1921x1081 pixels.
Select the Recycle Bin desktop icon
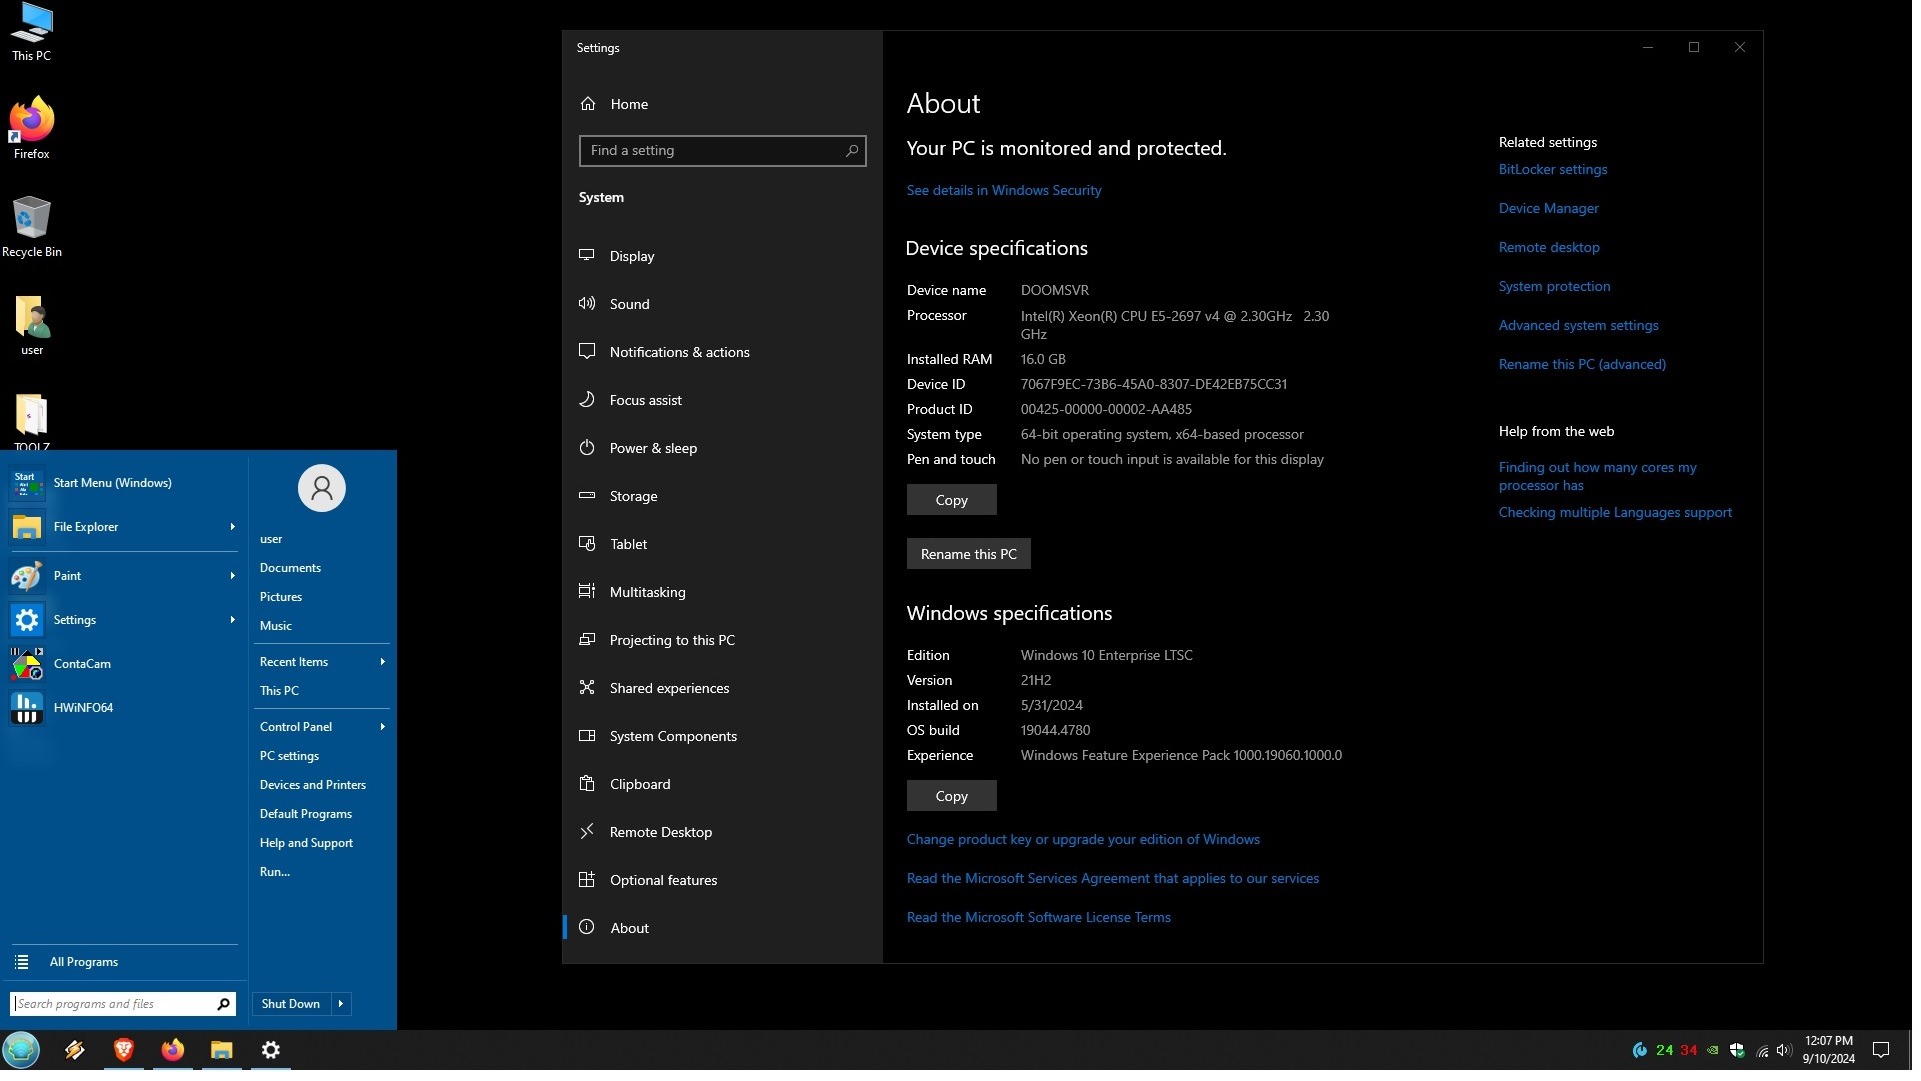[x=31, y=226]
